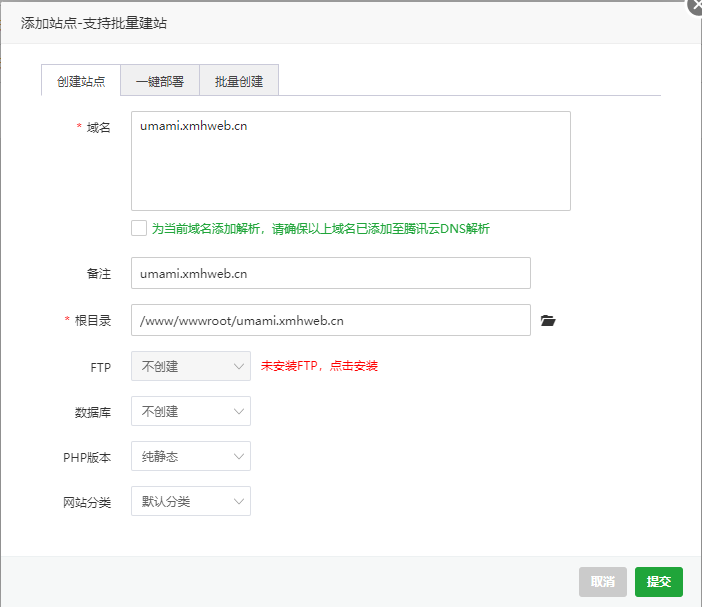The width and height of the screenshot is (702, 607).
Task: Close the 添加站点 dialog with the X icon
Action: tap(695, 6)
